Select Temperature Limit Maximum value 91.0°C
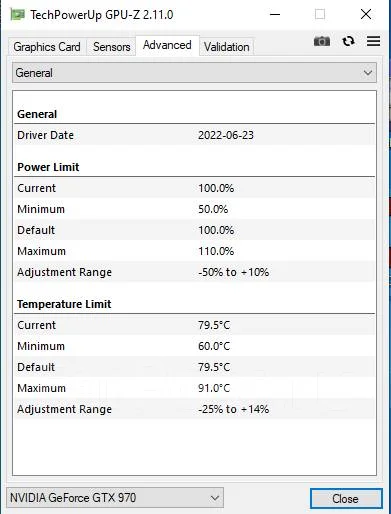This screenshot has height=514, width=391. click(214, 388)
